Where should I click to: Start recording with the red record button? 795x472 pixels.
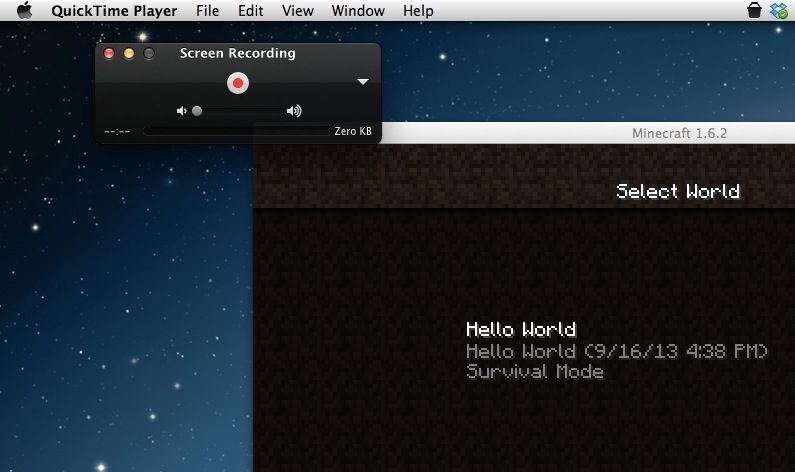[x=237, y=83]
